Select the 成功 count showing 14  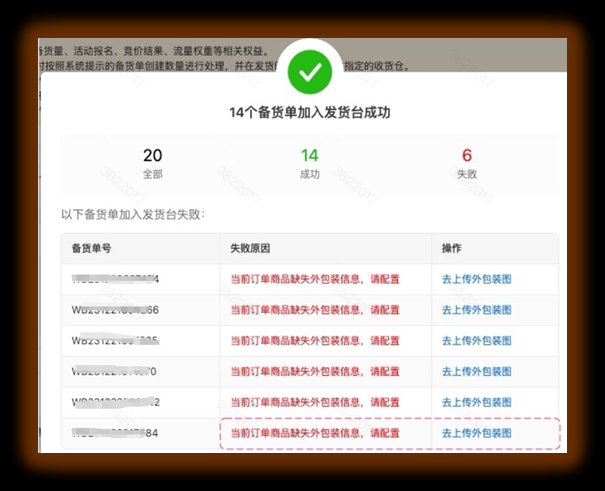(309, 163)
